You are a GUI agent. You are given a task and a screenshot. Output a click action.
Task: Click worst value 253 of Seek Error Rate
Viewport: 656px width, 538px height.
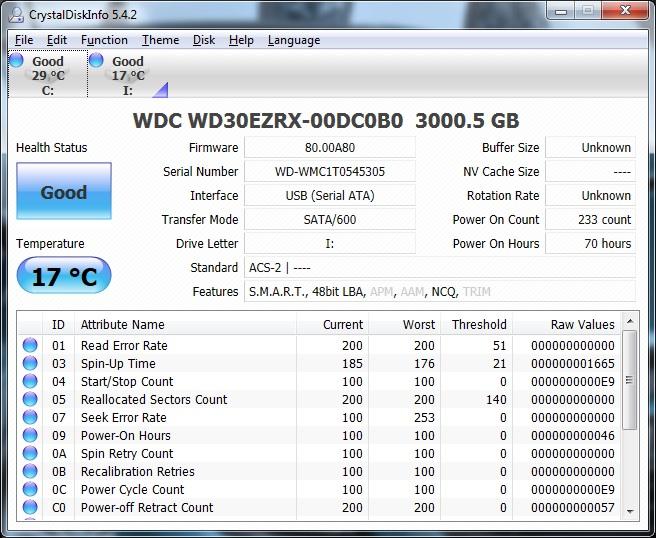(424, 418)
